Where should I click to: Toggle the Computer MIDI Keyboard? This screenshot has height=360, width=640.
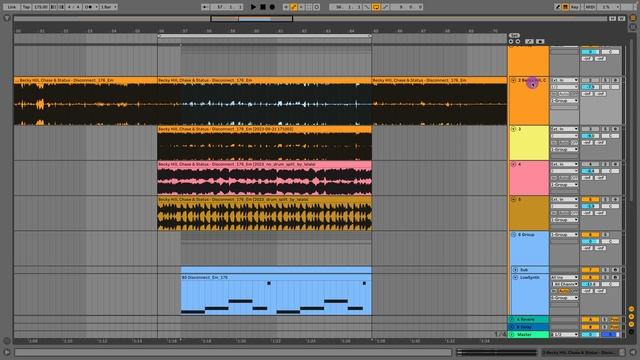tap(565, 7)
